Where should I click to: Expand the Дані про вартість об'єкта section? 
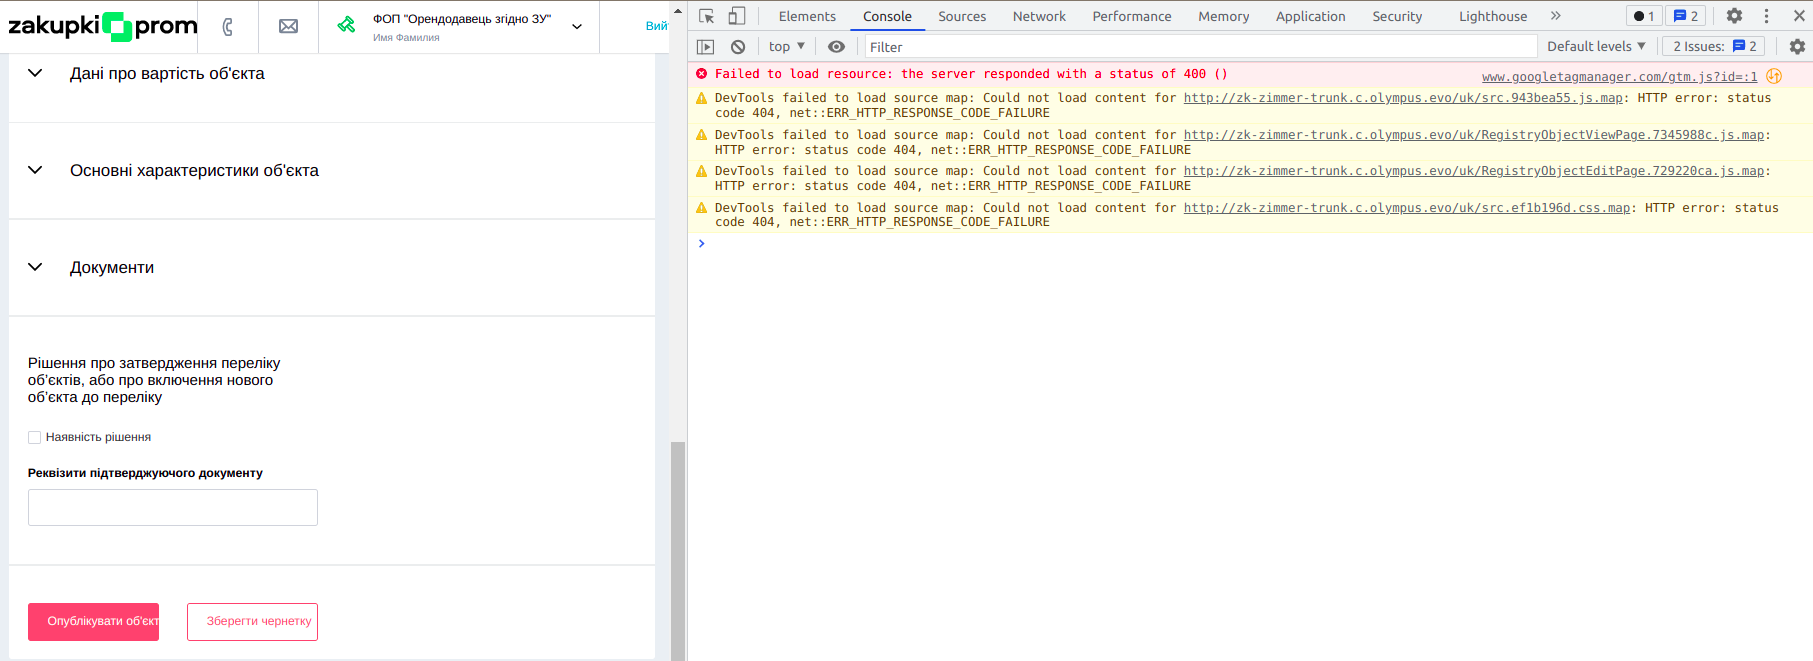[x=35, y=74]
